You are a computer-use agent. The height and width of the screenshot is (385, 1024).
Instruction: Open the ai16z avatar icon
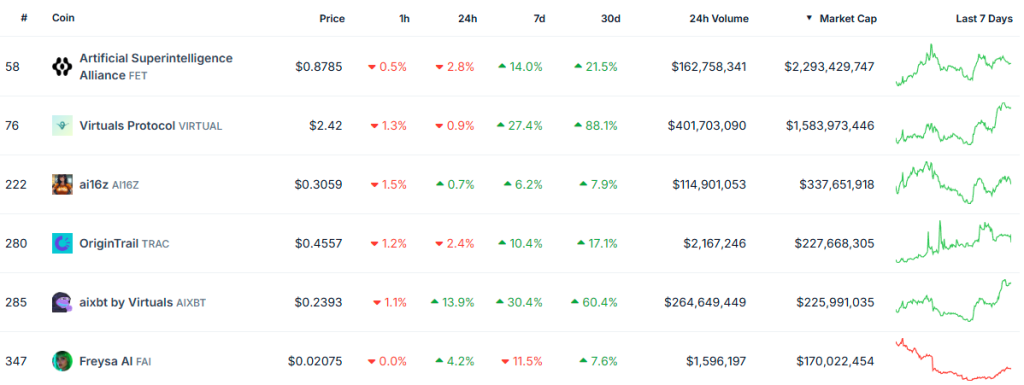coord(62,185)
